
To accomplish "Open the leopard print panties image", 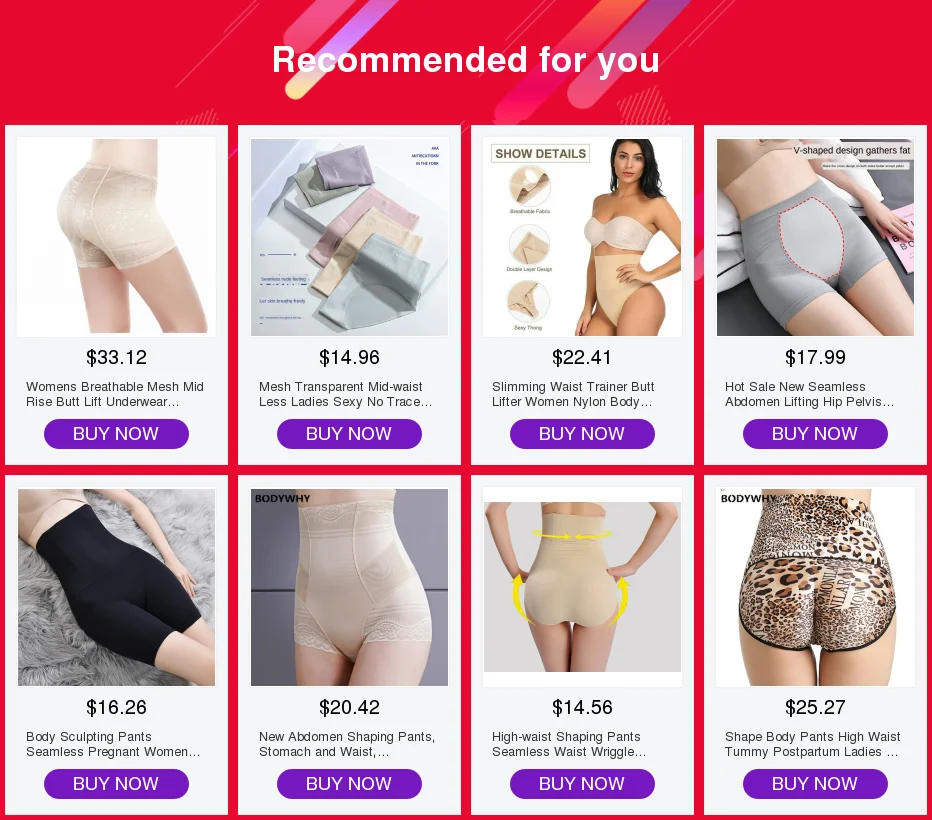I will pyautogui.click(x=816, y=587).
